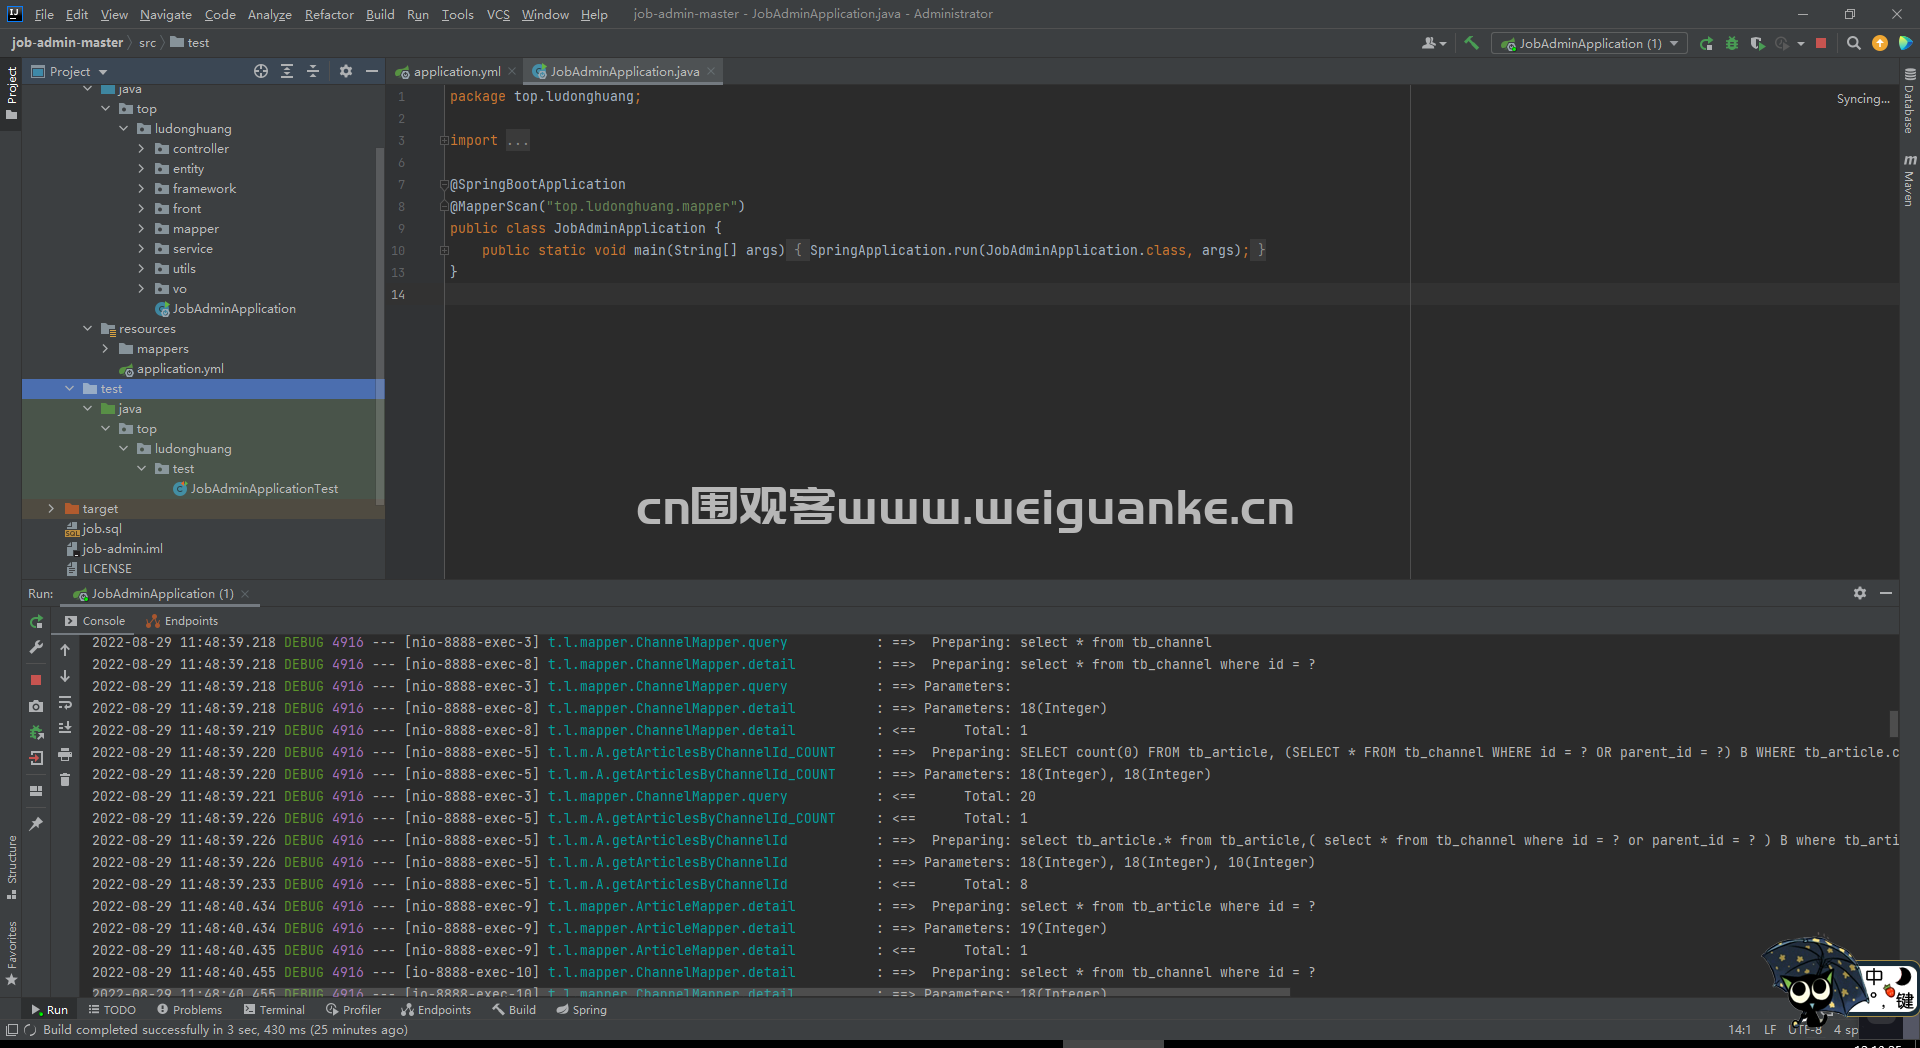Viewport: 1920px width, 1048px height.
Task: Click the exit icon in the Run panel toolbar
Action: (x=36, y=758)
